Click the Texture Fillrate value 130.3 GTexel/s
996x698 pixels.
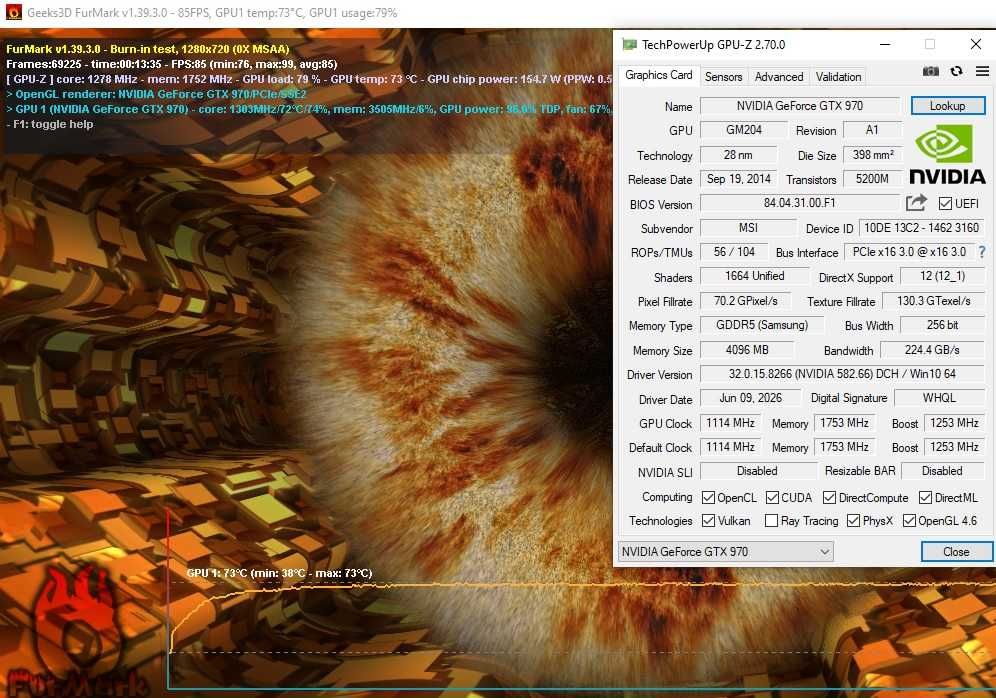(x=934, y=300)
